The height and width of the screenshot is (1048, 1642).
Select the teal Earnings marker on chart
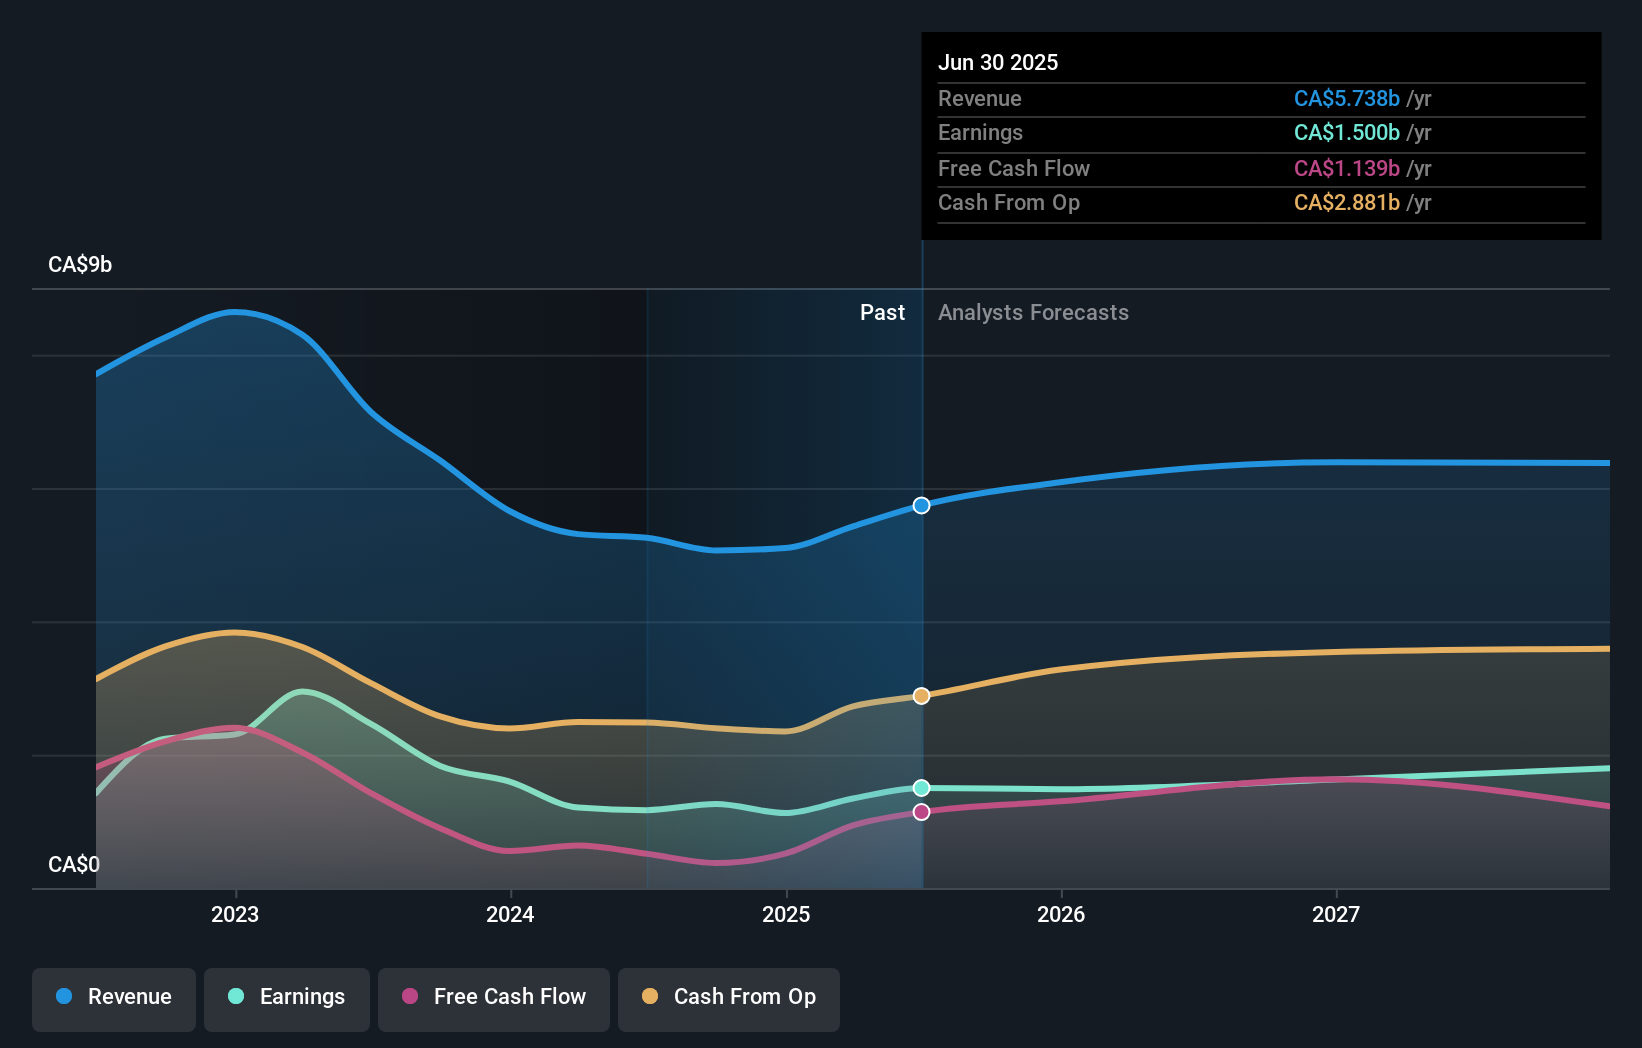tap(920, 788)
